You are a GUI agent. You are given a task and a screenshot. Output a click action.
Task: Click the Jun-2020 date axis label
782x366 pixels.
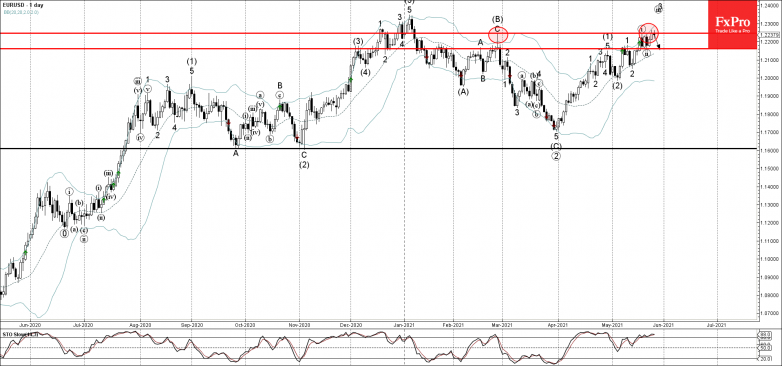[x=31, y=325]
